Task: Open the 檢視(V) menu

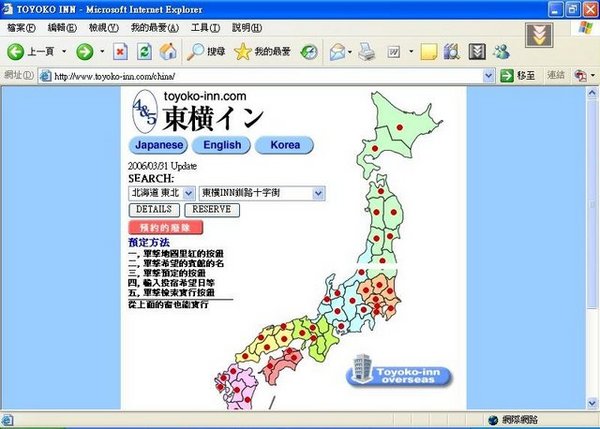Action: pos(104,28)
